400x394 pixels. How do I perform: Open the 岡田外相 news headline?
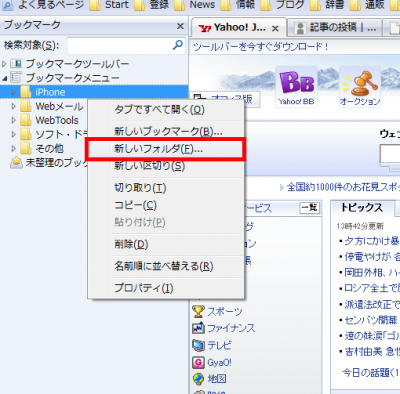pos(372,272)
